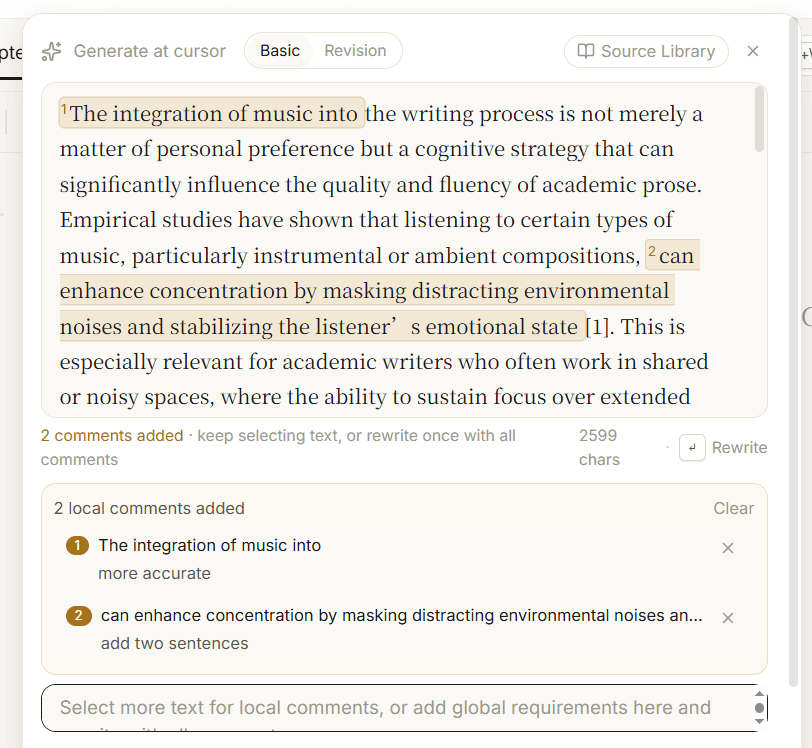Remove comment 2 'can enhance concentration'
Screen dimensions: 812x748
(x=728, y=618)
